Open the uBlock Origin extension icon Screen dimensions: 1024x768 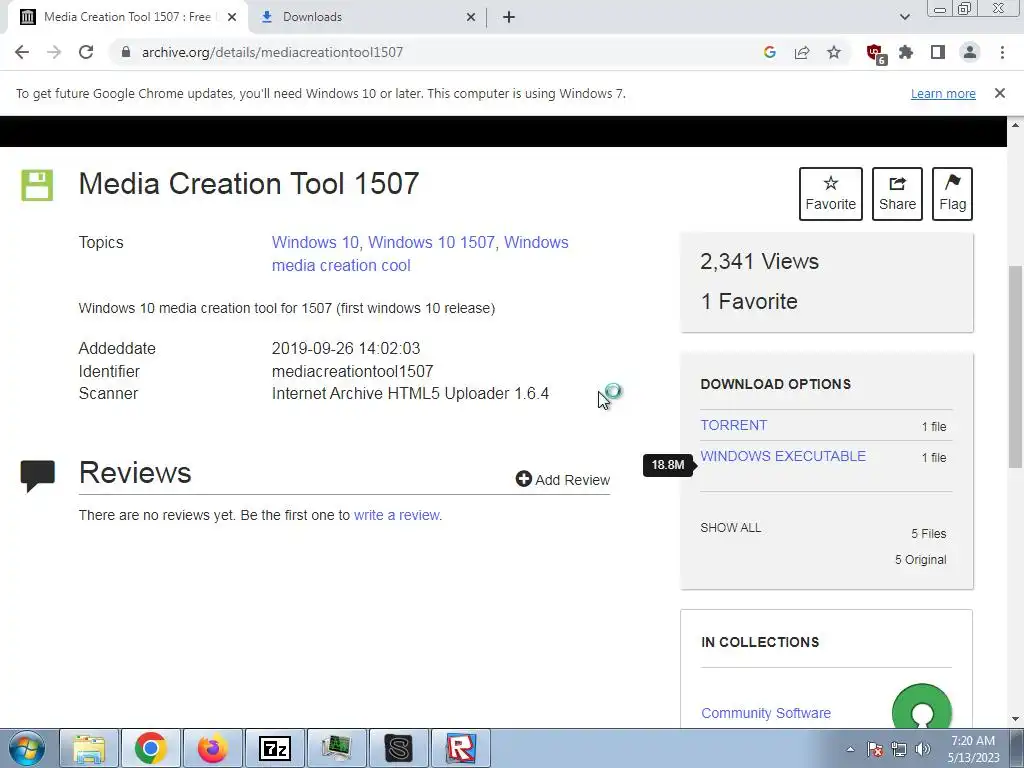pyautogui.click(x=875, y=54)
